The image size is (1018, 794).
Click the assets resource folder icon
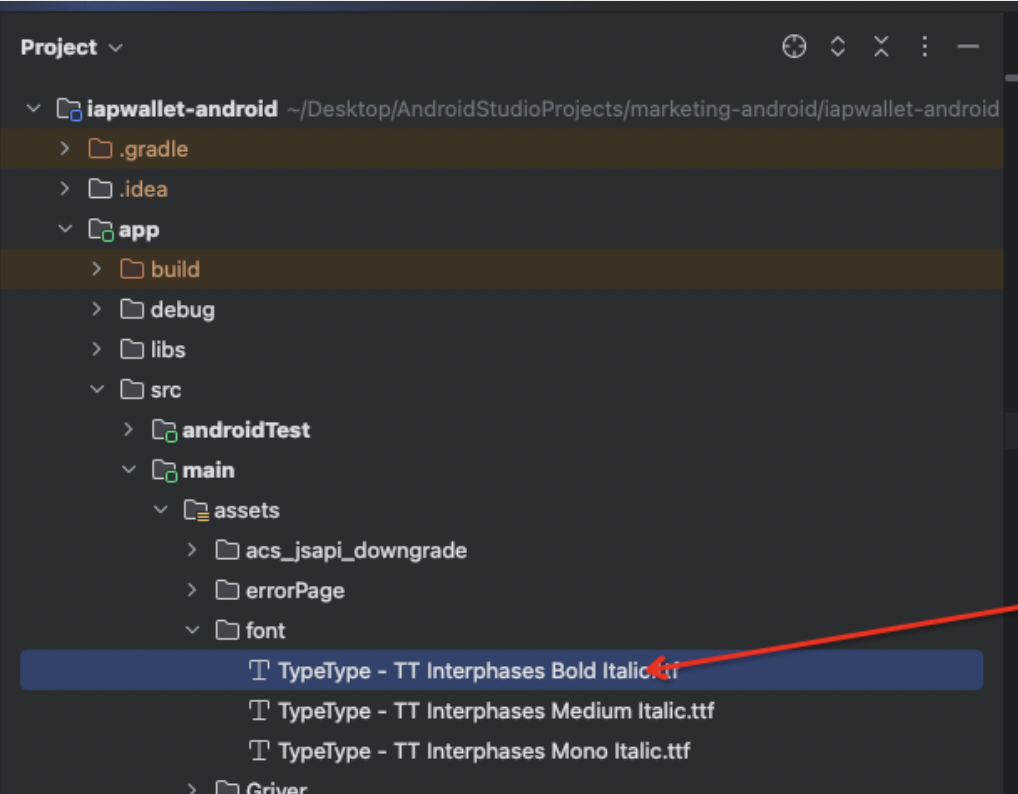pyautogui.click(x=196, y=511)
